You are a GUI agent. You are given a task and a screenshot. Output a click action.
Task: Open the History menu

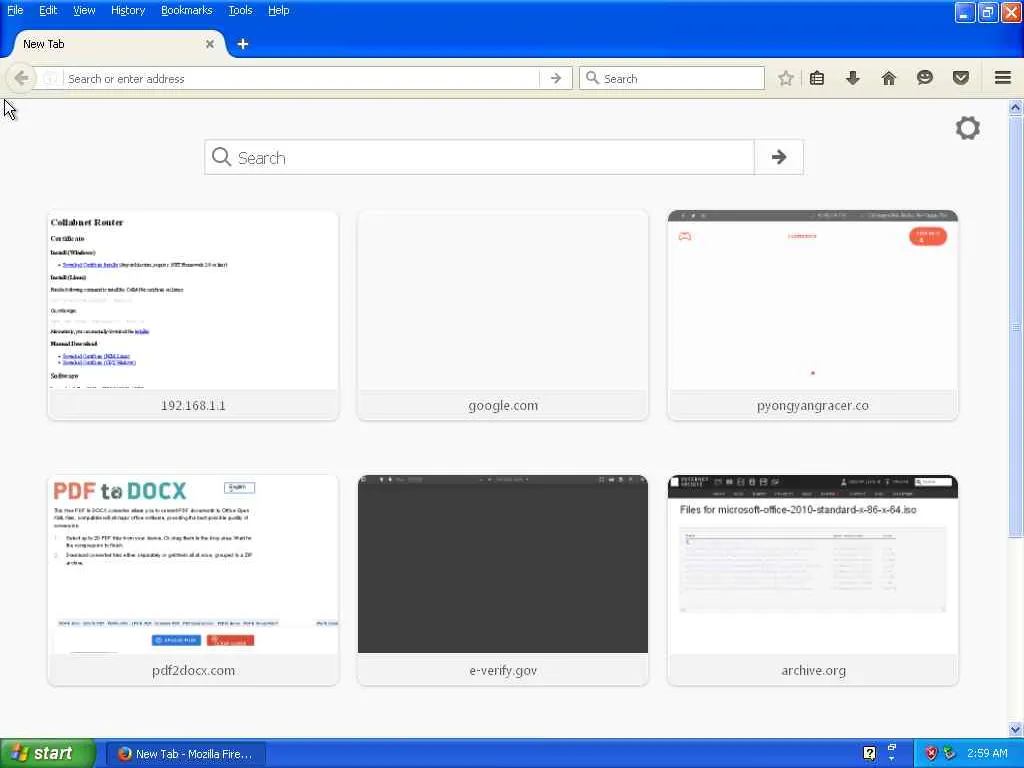[x=128, y=10]
